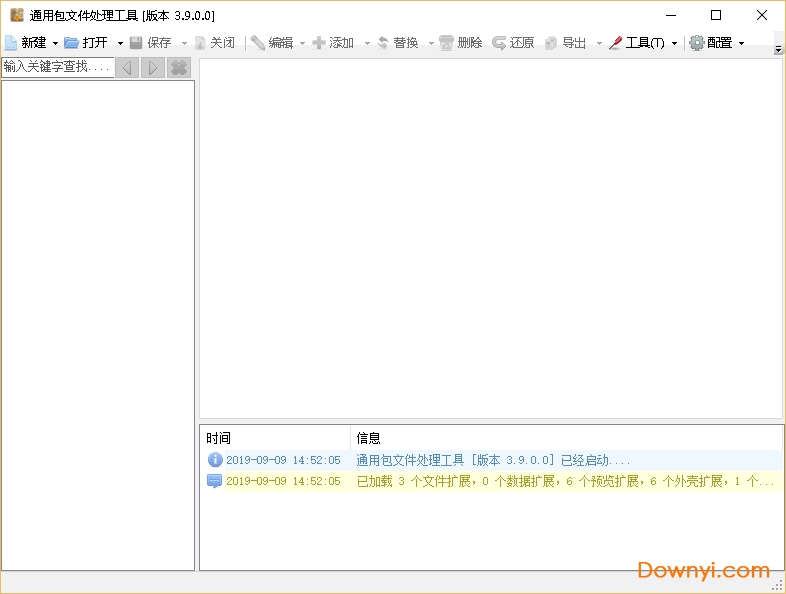Click the next search result arrow

coord(153,67)
